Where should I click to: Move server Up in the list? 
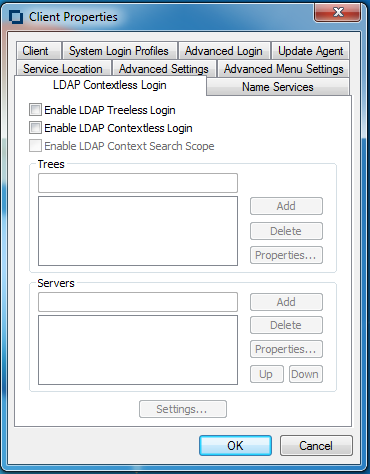[x=267, y=374]
